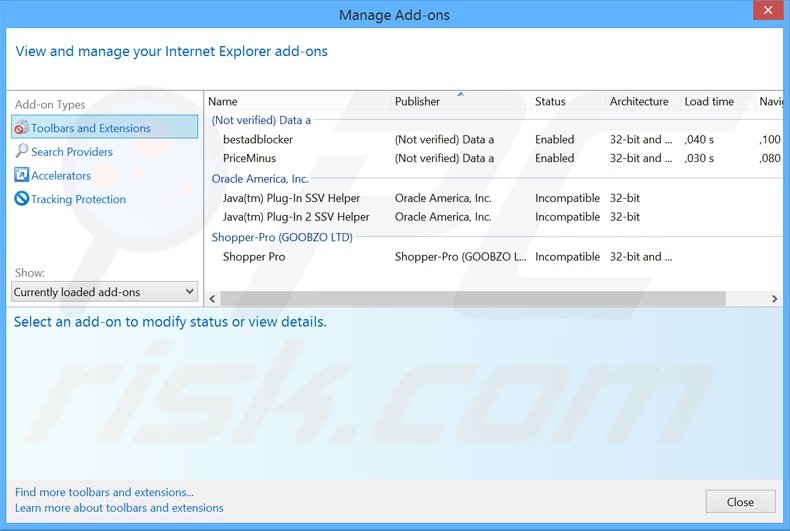Click the Search Providers magnifier icon
The height and width of the screenshot is (531, 790).
pos(21,152)
